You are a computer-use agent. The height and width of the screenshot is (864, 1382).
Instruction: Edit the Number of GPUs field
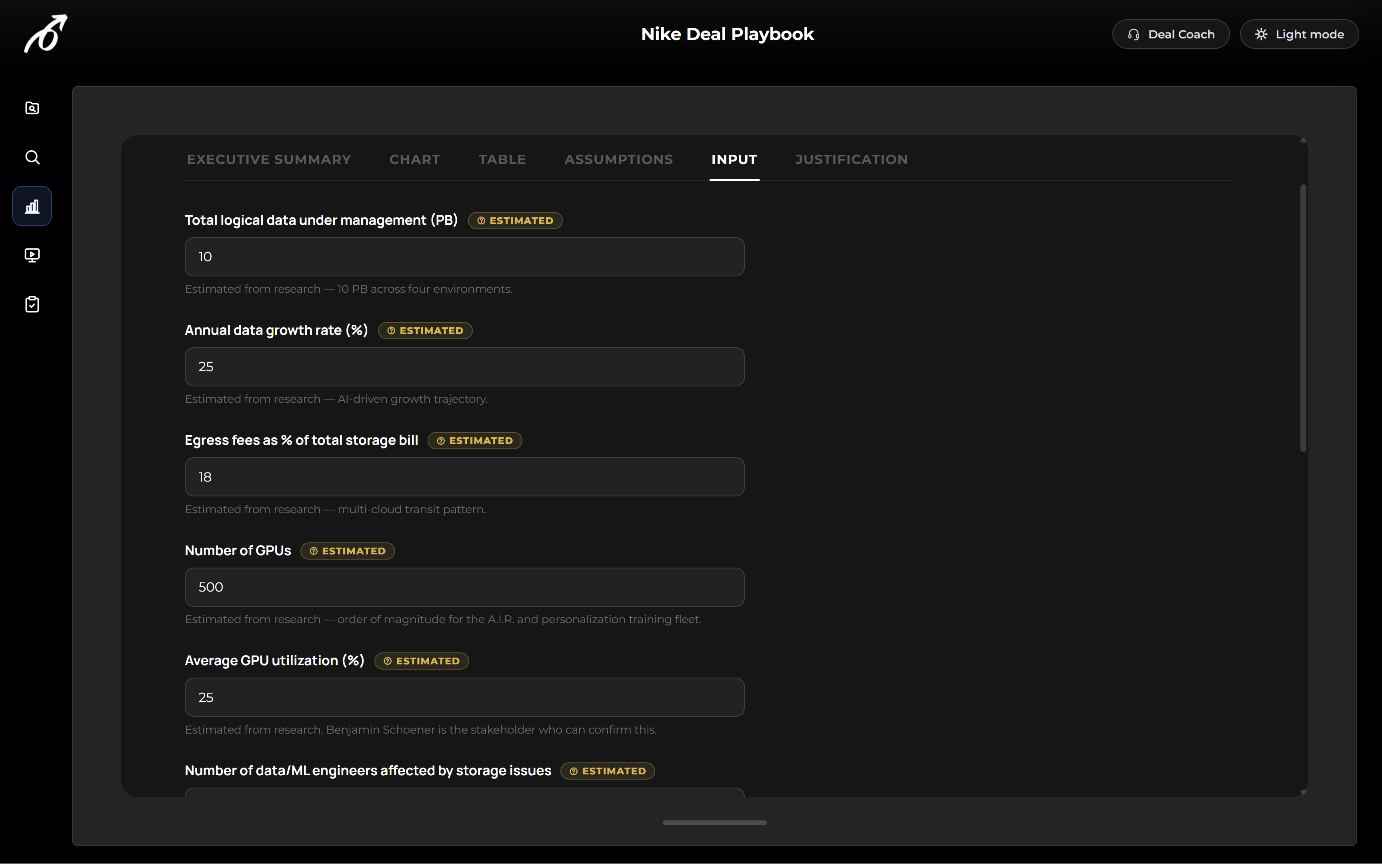point(465,587)
